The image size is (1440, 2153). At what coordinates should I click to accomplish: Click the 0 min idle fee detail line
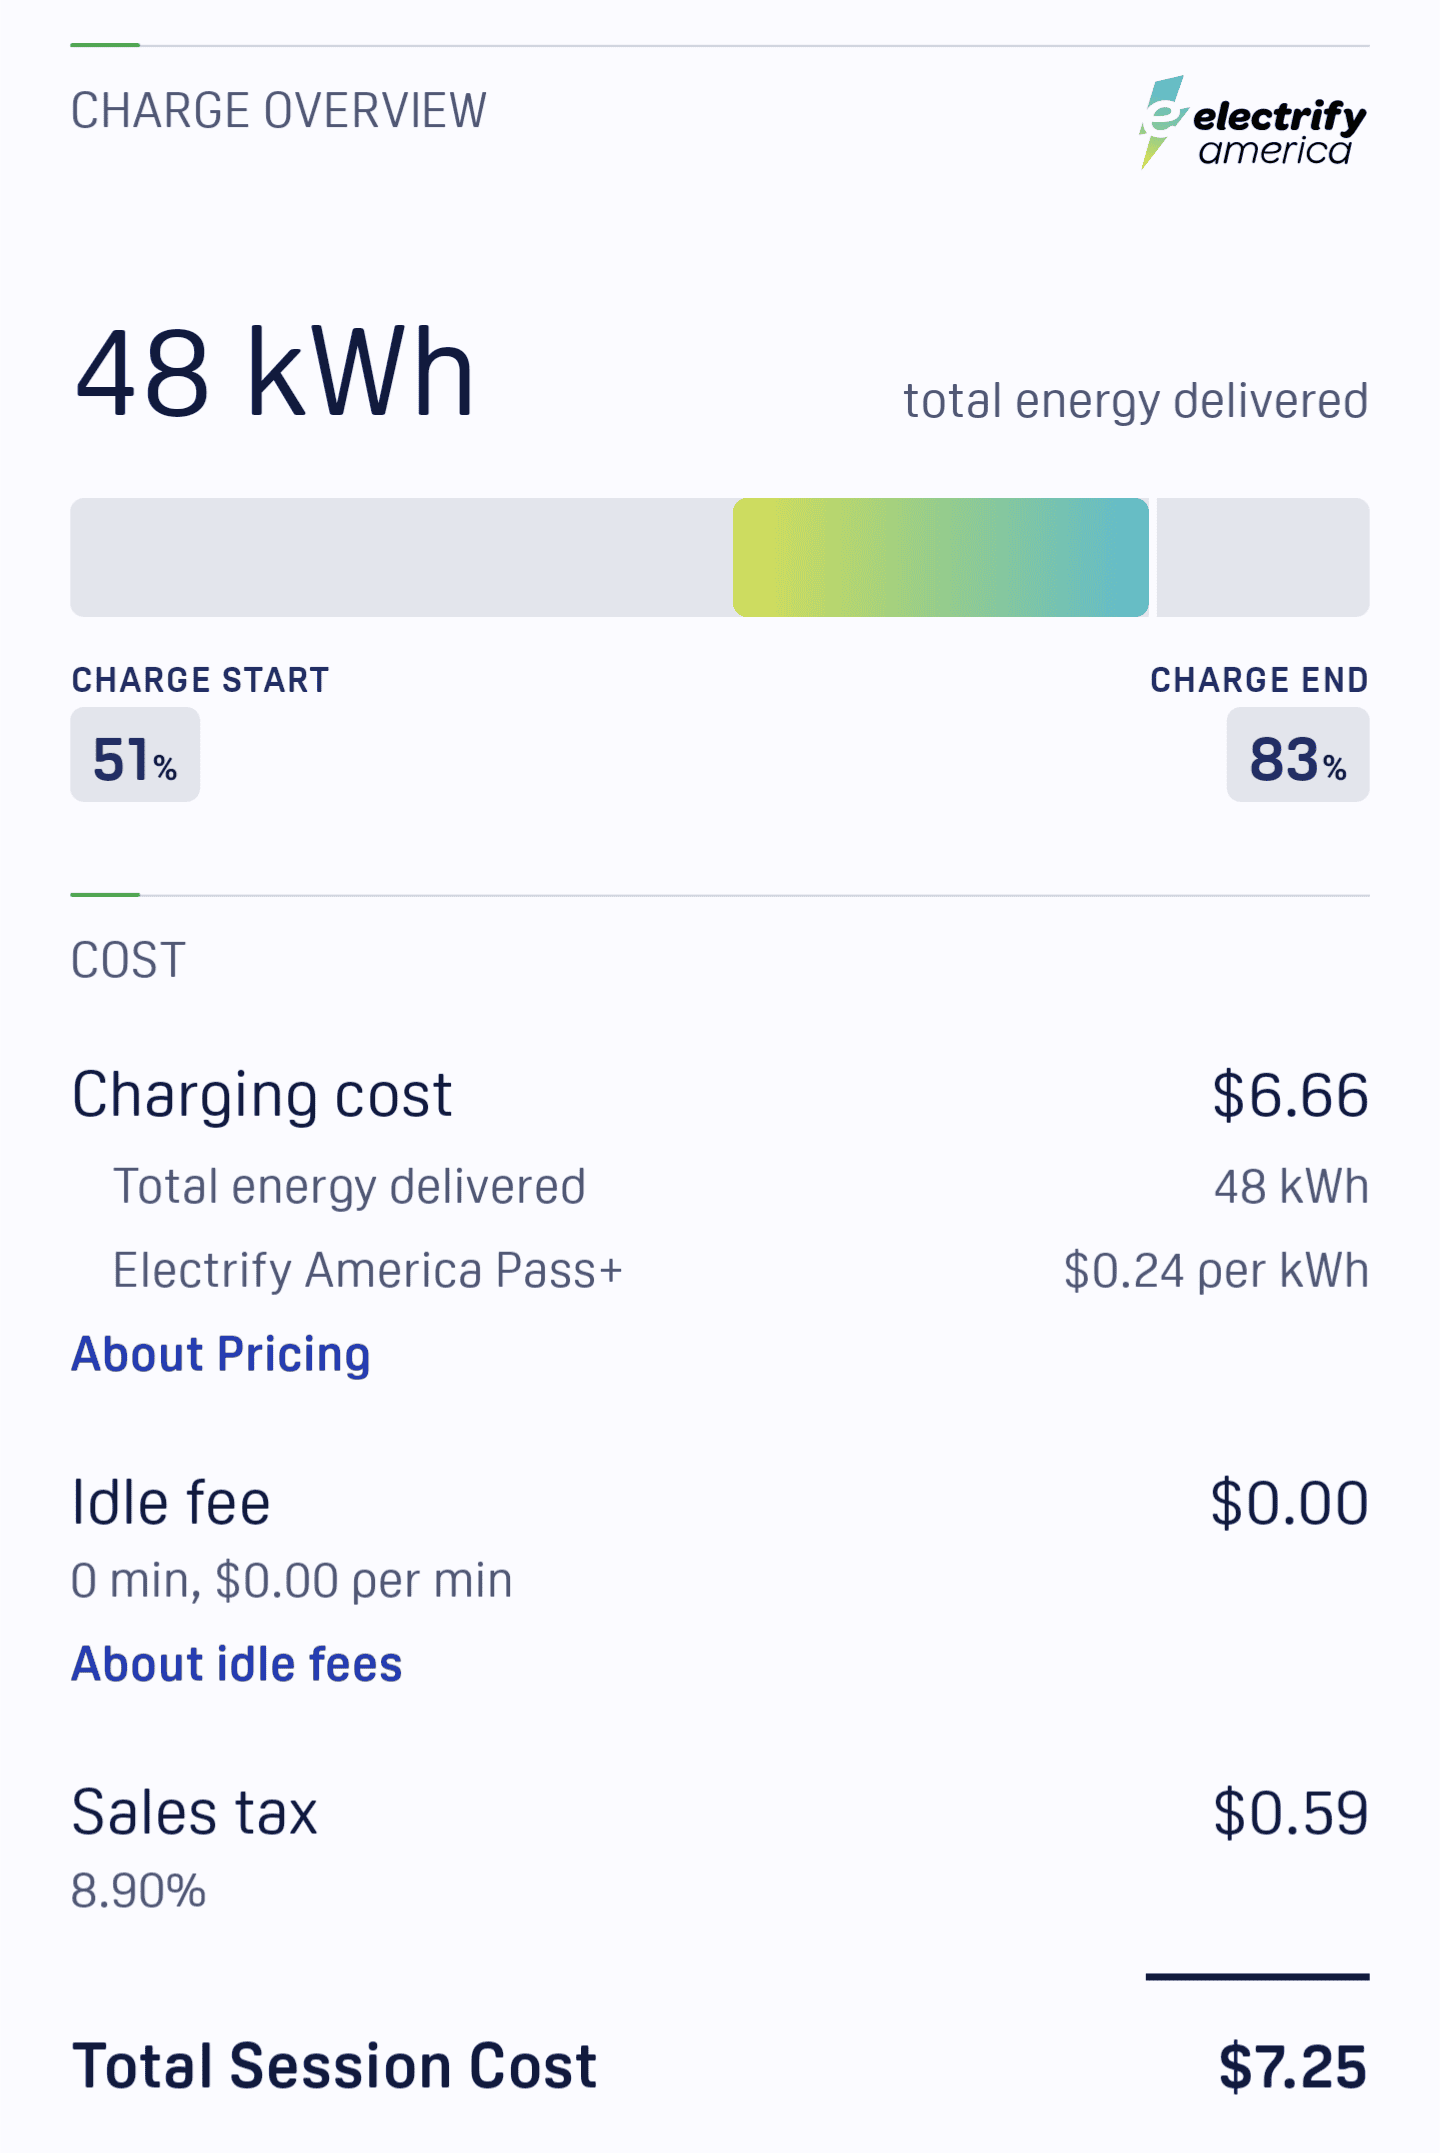[x=291, y=1581]
